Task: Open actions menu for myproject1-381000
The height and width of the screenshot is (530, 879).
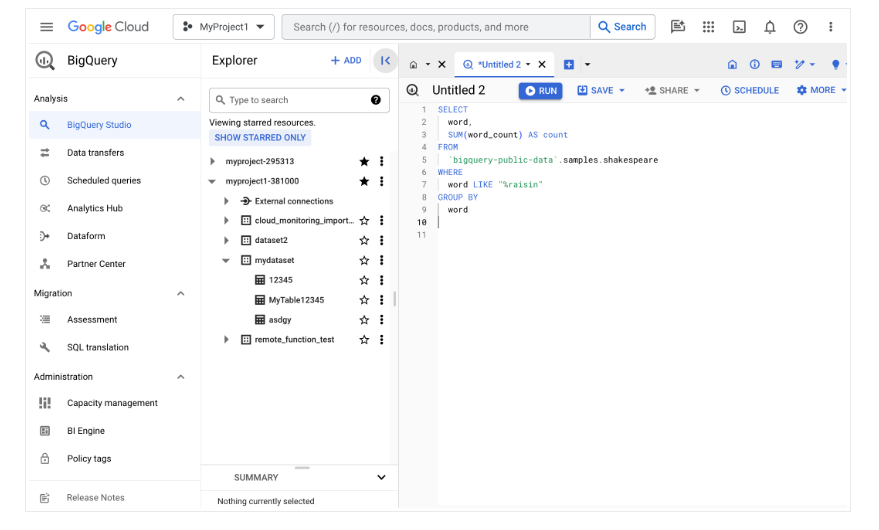Action: tap(382, 181)
